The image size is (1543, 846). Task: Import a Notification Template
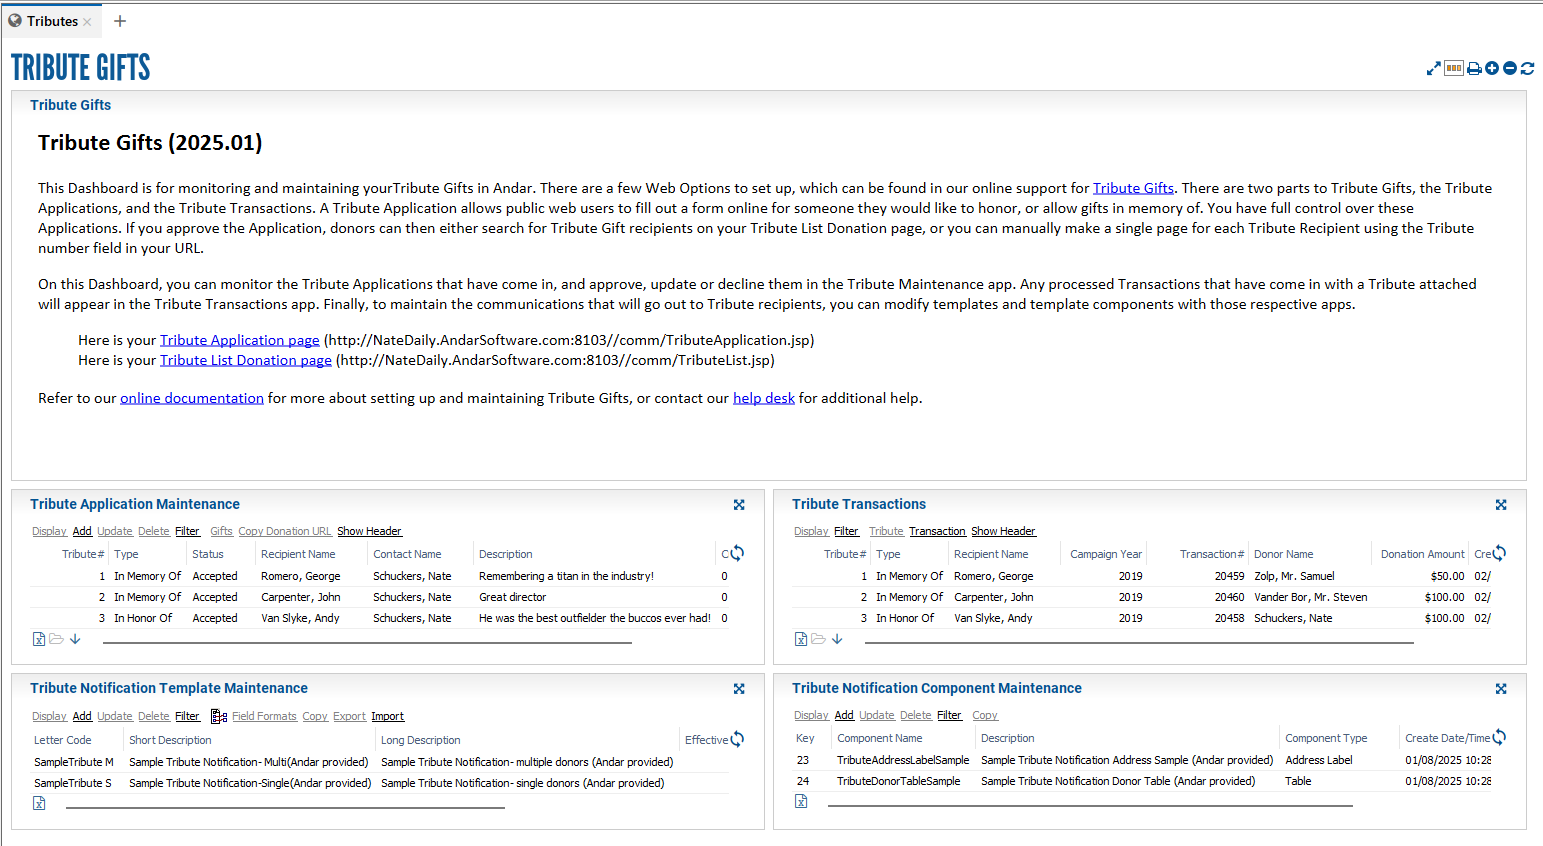coord(387,716)
